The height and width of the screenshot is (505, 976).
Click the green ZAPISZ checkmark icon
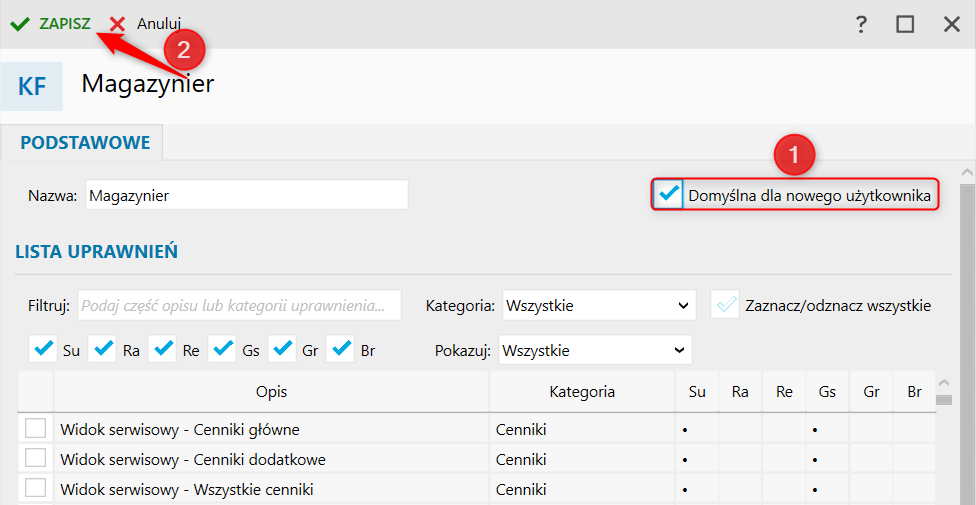20,23
